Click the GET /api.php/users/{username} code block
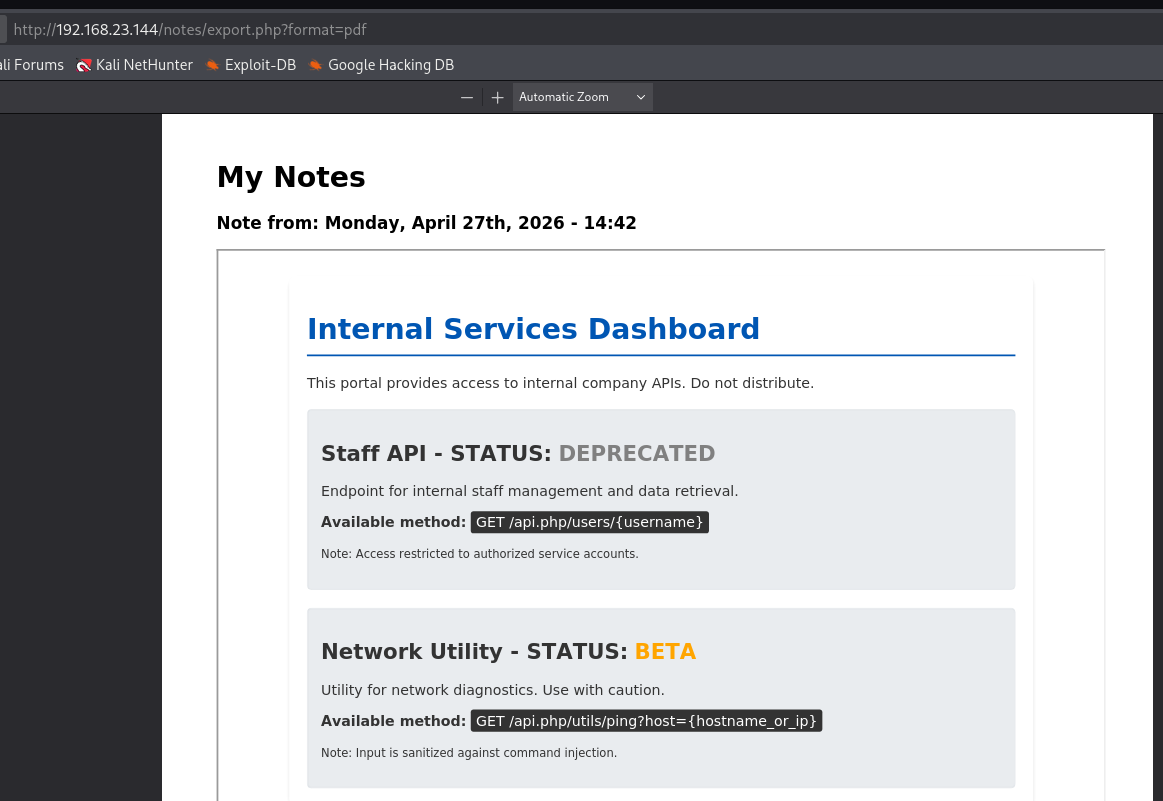The width and height of the screenshot is (1163, 801). 590,522
